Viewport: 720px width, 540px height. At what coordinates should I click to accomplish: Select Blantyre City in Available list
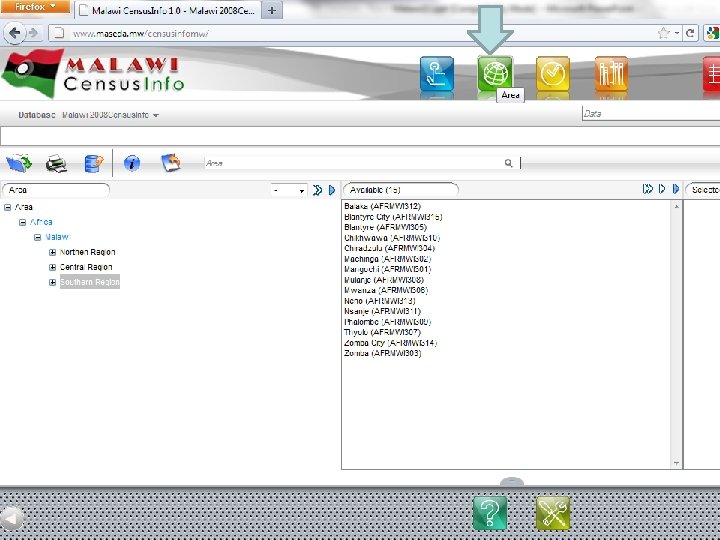tap(393, 217)
